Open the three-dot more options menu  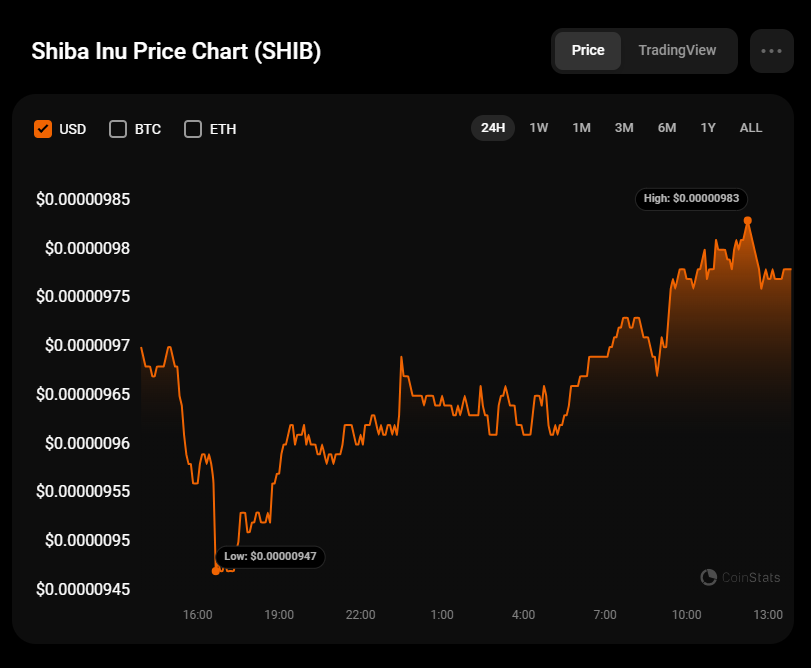(771, 51)
